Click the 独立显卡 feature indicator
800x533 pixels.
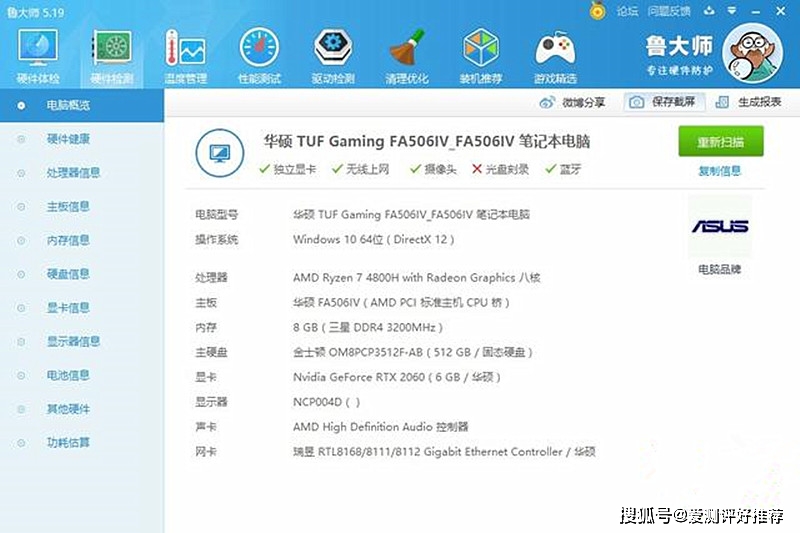287,169
